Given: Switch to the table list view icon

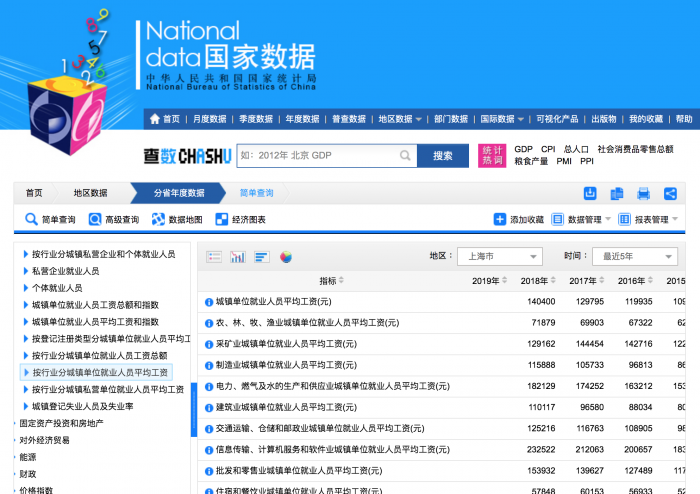Looking at the screenshot, I should [214, 257].
